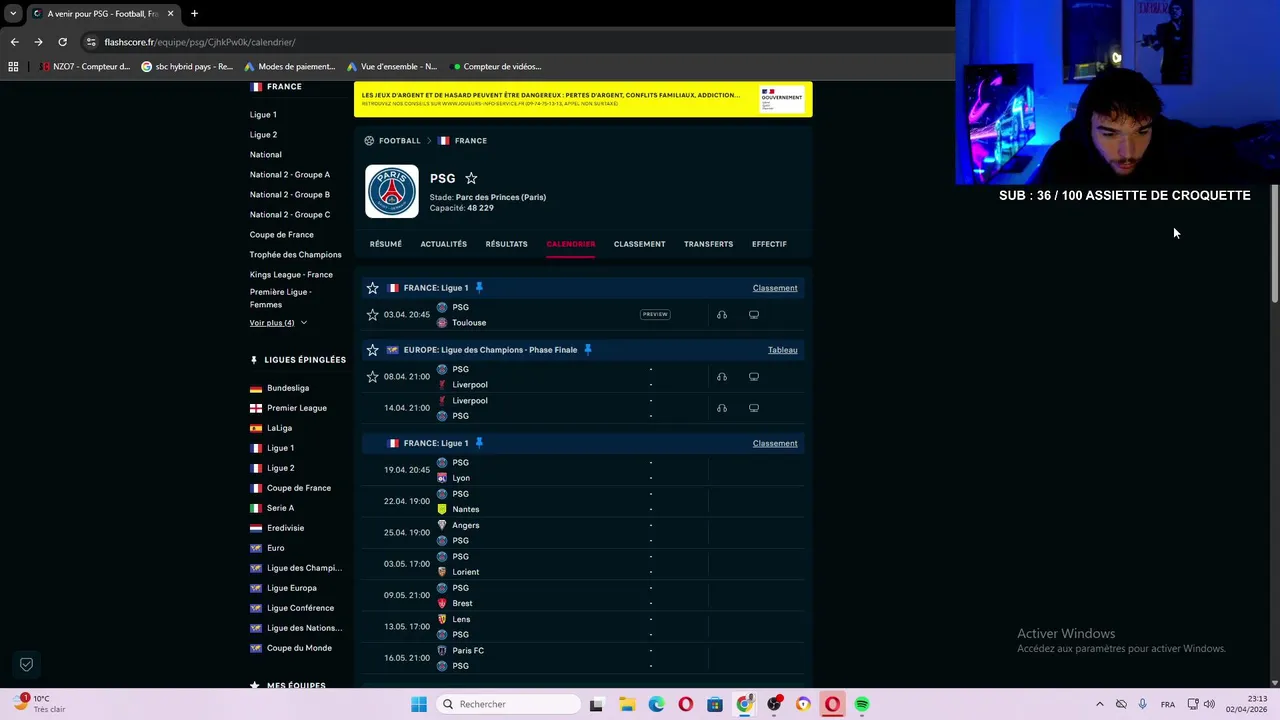Viewport: 1280px width, 720px height.
Task: Launch Spotify from the taskbar
Action: coord(862,704)
